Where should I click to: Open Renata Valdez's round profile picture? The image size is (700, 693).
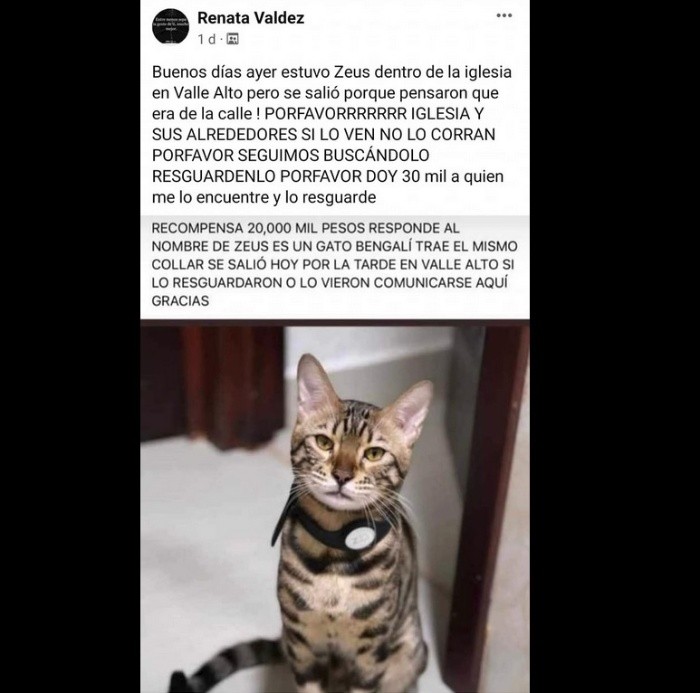coord(170,26)
